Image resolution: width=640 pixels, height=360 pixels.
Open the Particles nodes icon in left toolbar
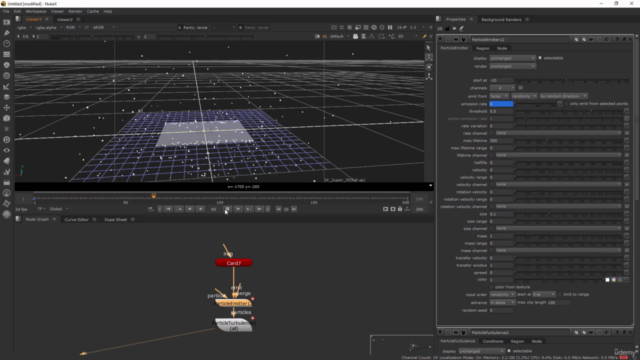(x=7, y=129)
